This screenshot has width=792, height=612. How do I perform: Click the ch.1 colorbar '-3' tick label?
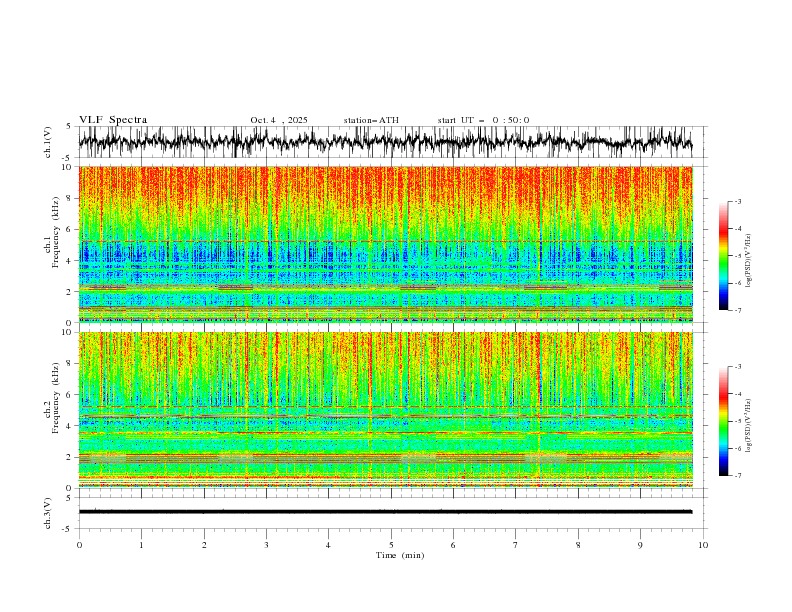tap(738, 201)
